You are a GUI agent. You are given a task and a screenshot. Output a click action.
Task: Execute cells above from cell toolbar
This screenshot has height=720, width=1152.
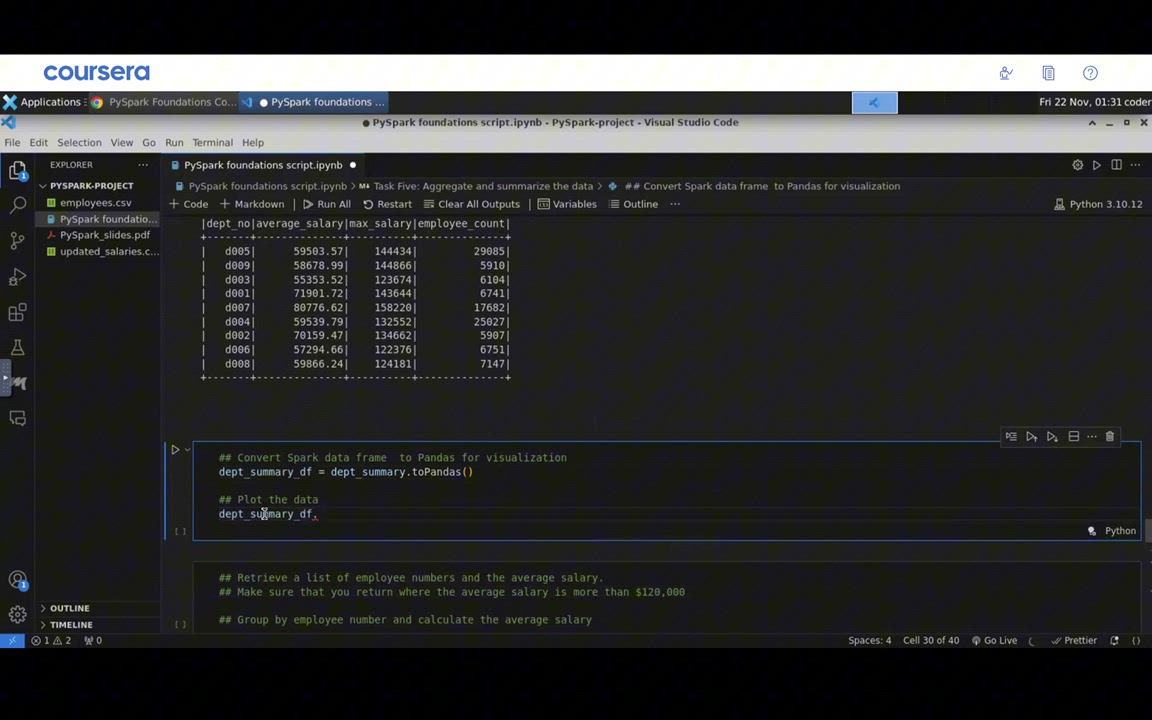pos(1032,436)
